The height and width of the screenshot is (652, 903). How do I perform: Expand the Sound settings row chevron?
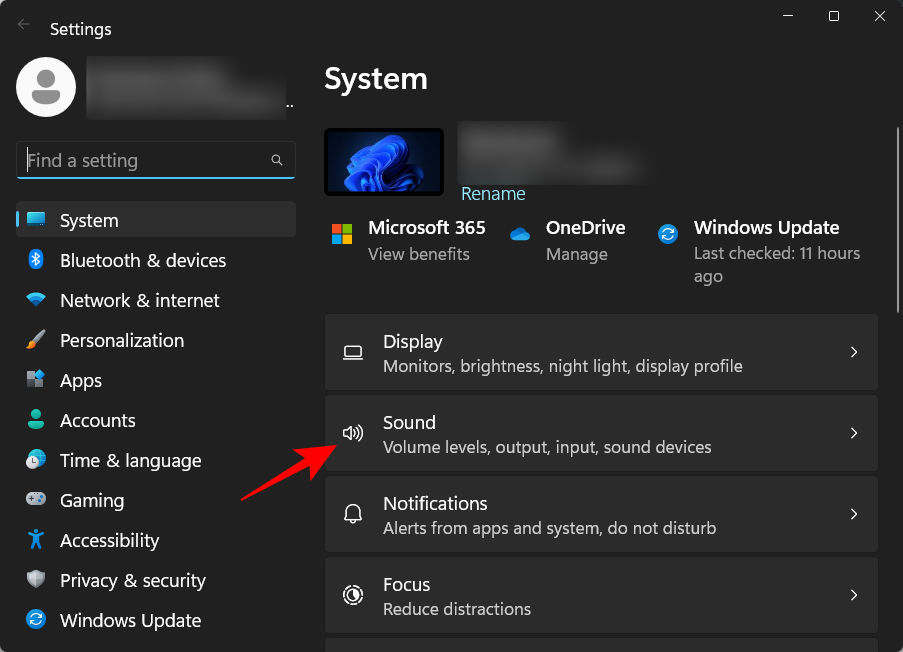(x=854, y=433)
